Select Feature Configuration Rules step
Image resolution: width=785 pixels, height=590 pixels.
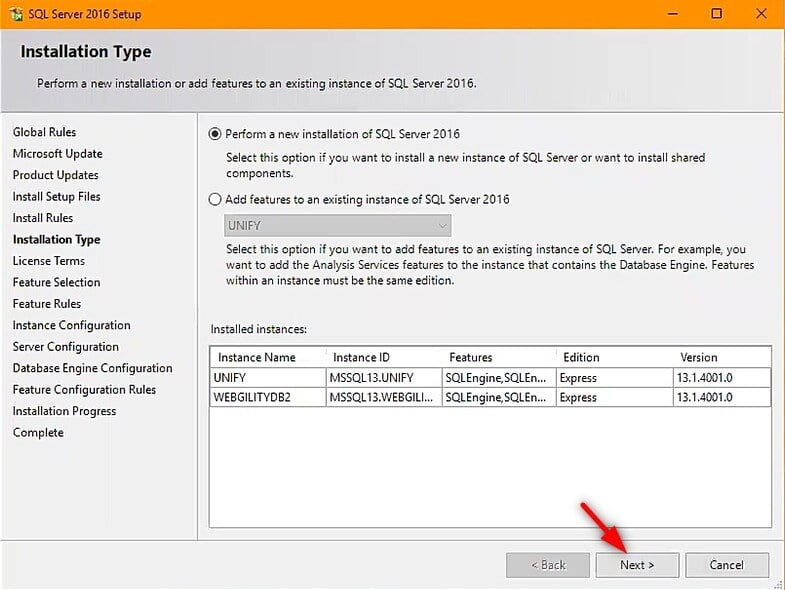[x=84, y=390]
